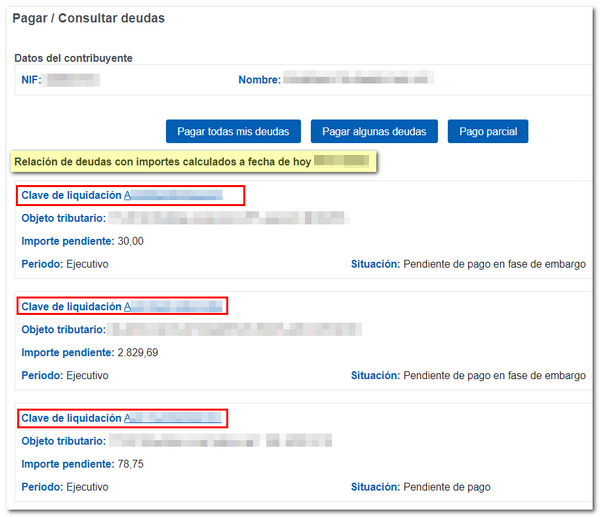The width and height of the screenshot is (600, 517).
Task: Click the 'Objeto tributario' value of the 2.829,69 debt
Action: (236, 329)
